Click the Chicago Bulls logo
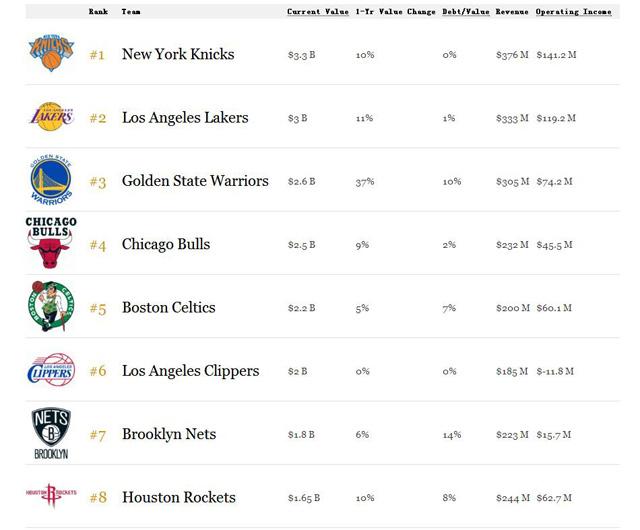The image size is (640, 530). [50, 243]
